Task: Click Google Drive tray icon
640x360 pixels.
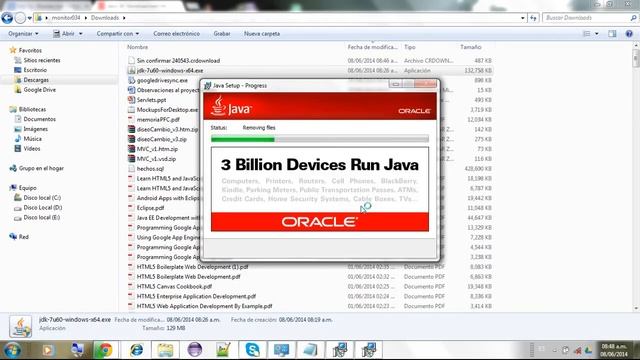Action: 588,350
